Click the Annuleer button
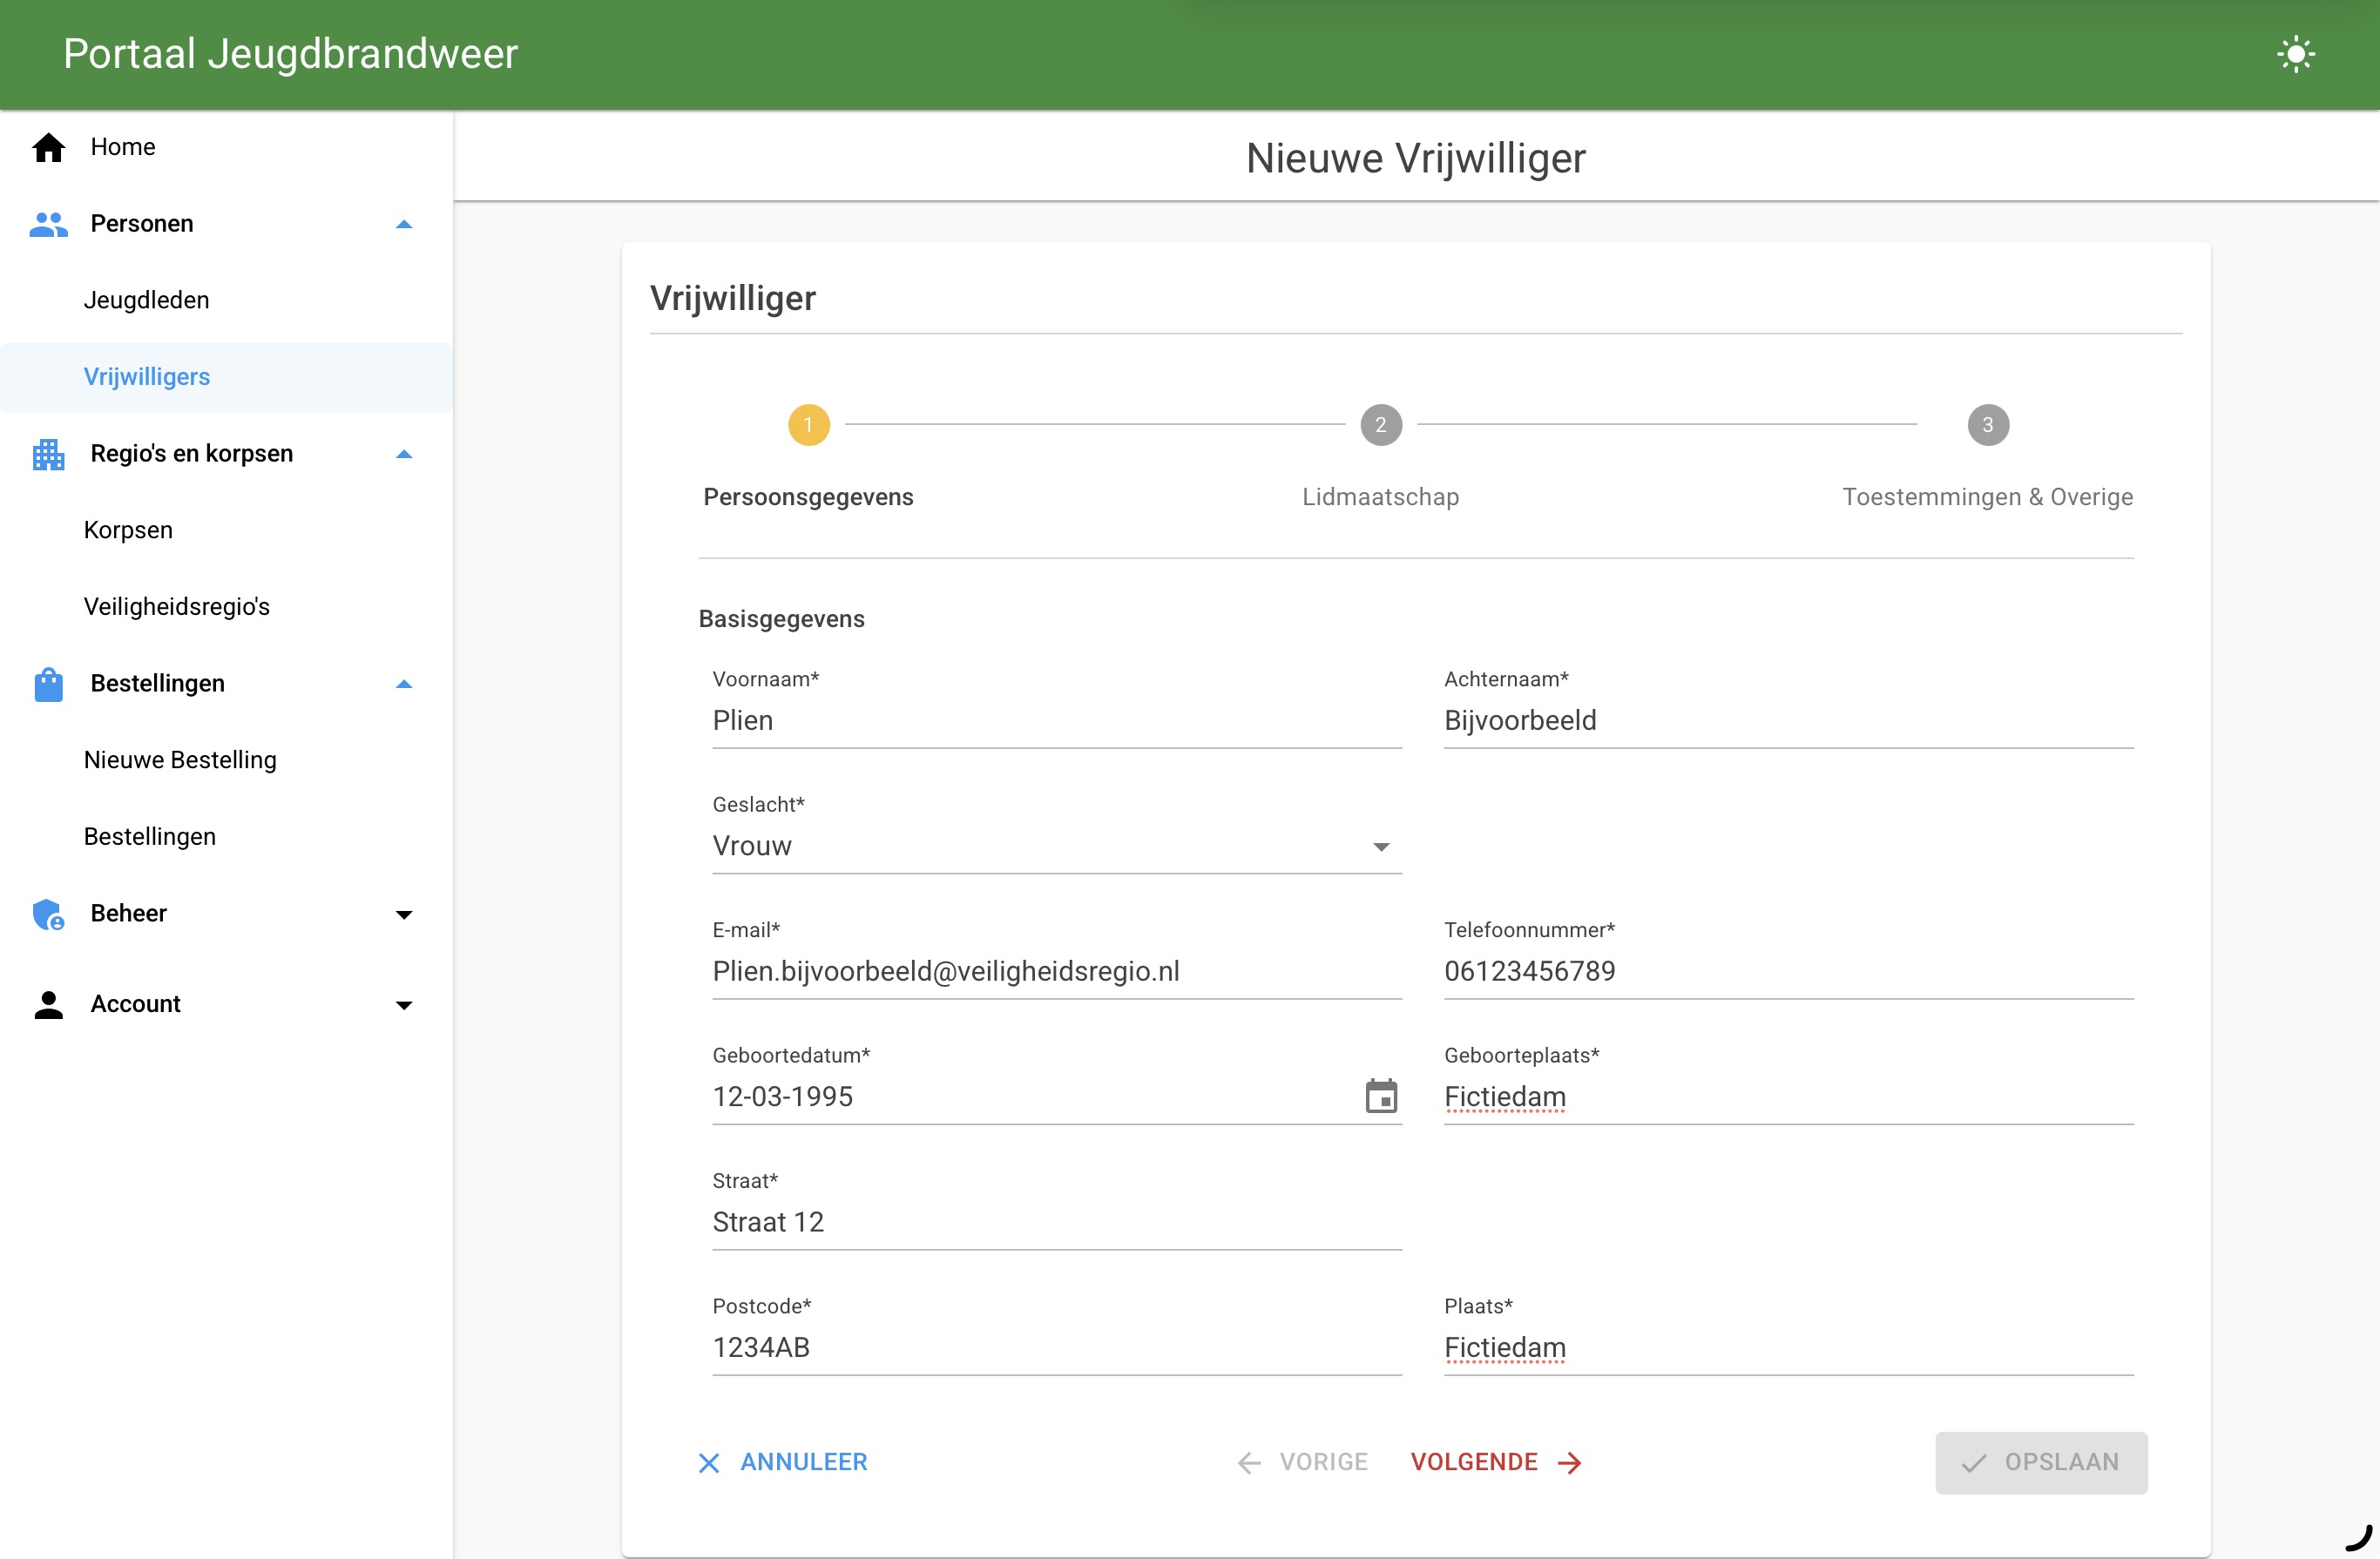Image resolution: width=2380 pixels, height=1559 pixels. tap(783, 1463)
